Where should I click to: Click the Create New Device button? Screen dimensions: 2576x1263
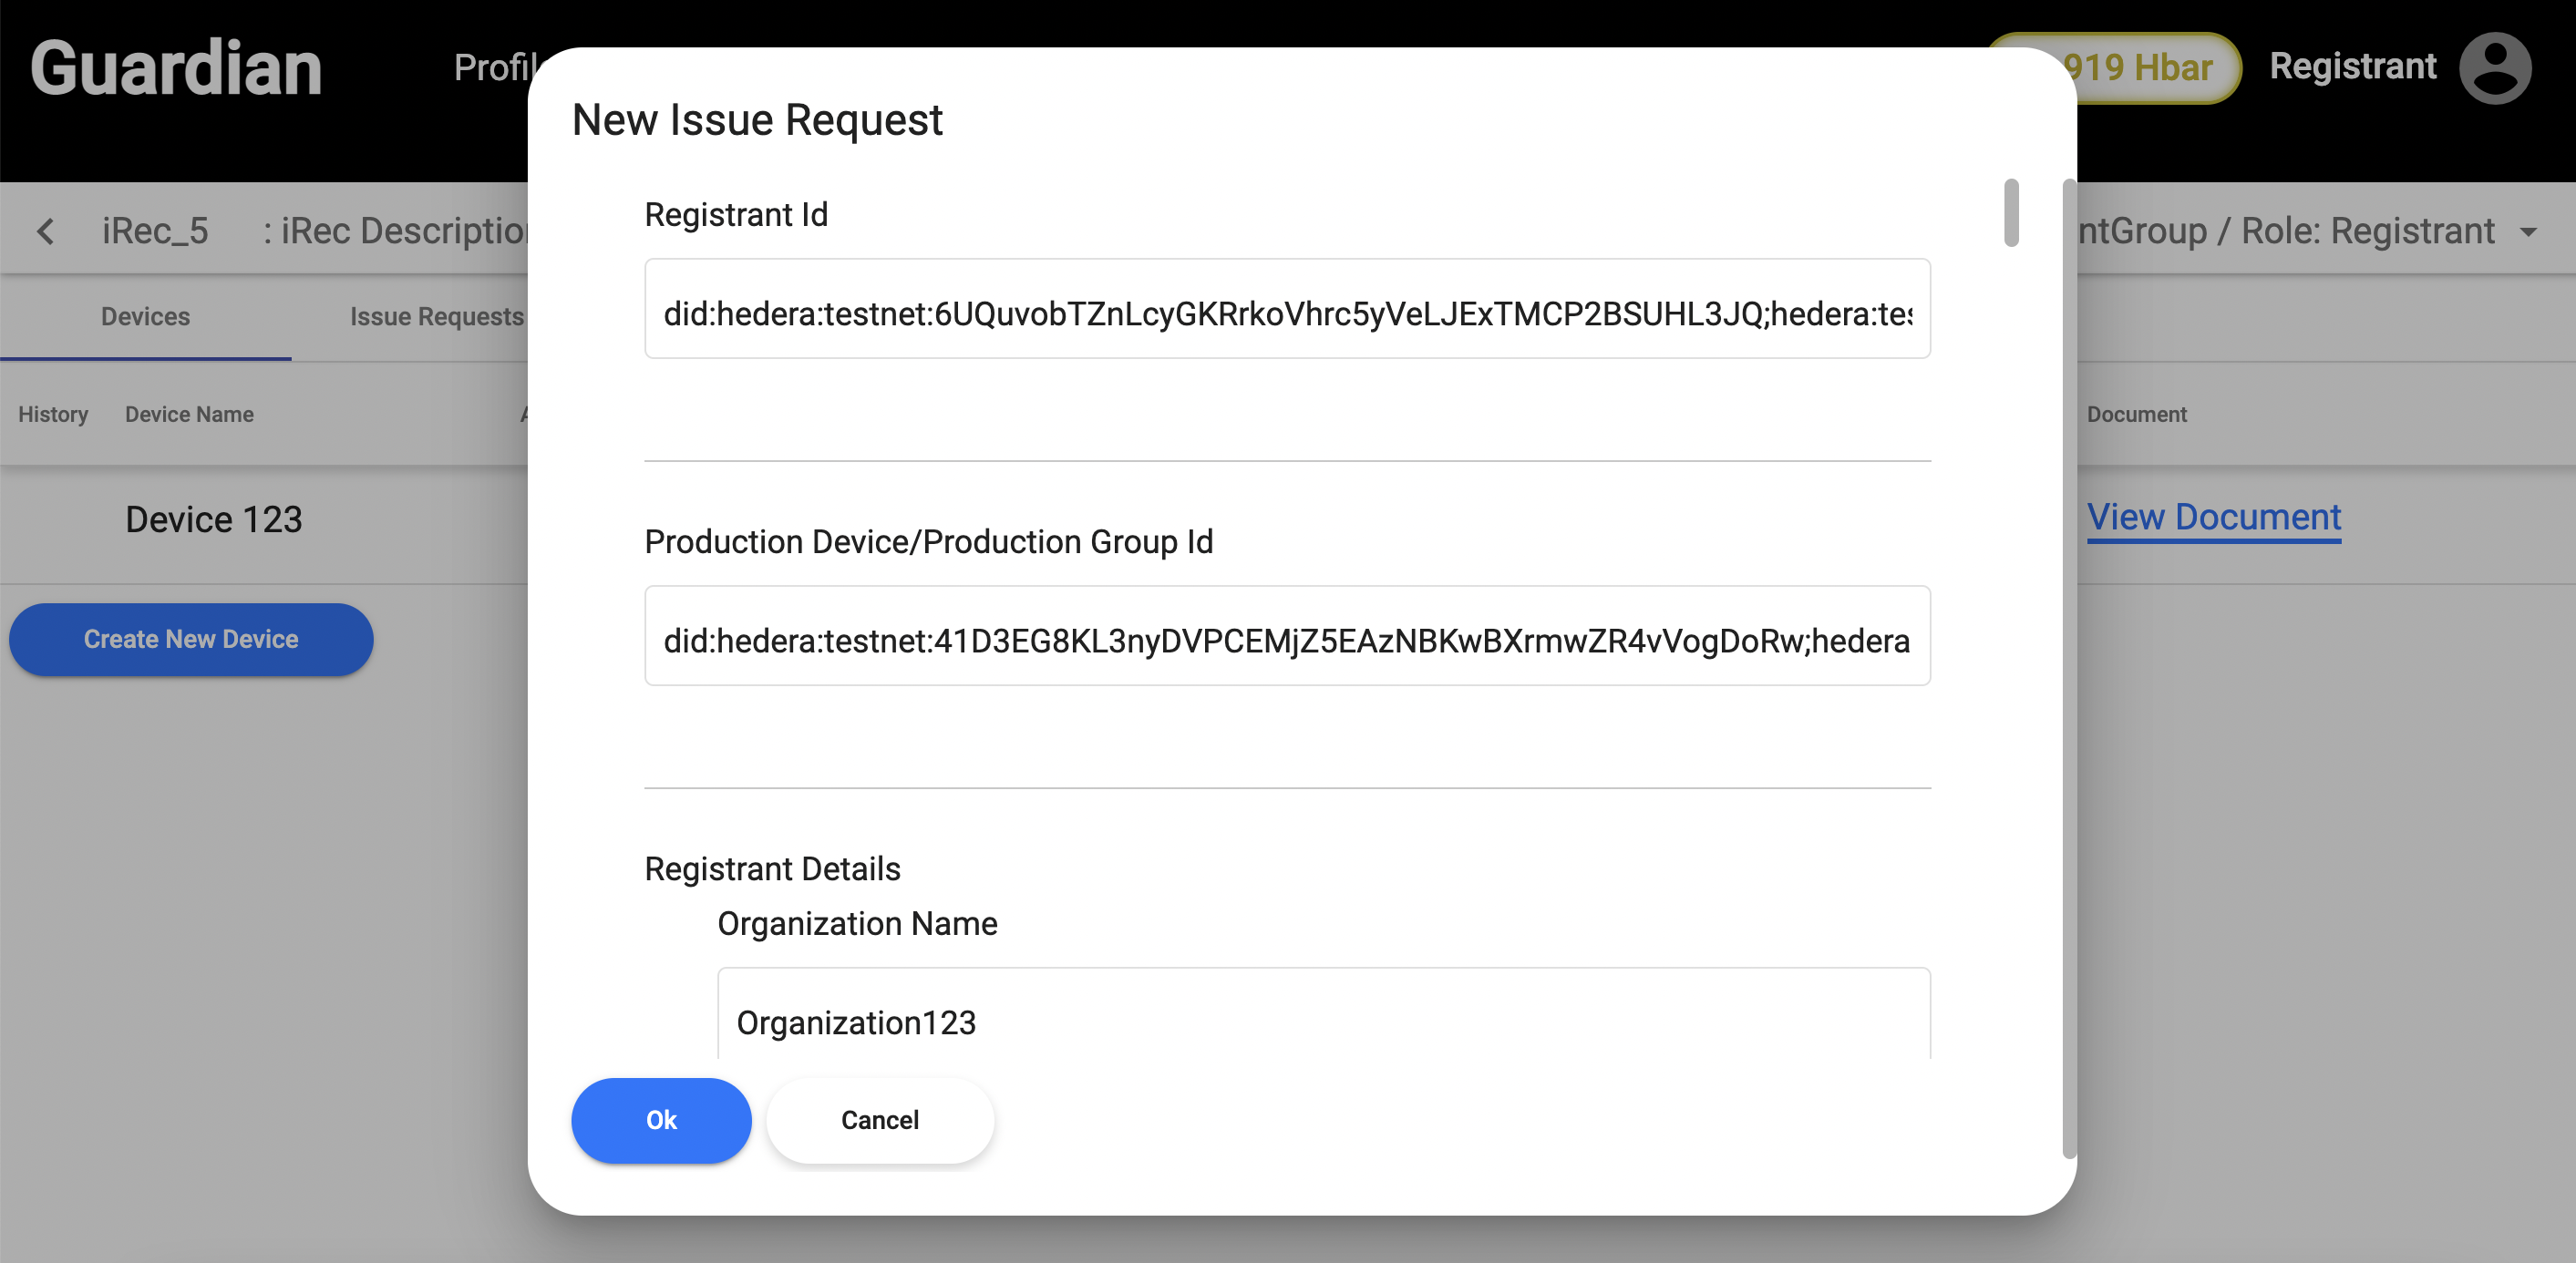(x=191, y=640)
